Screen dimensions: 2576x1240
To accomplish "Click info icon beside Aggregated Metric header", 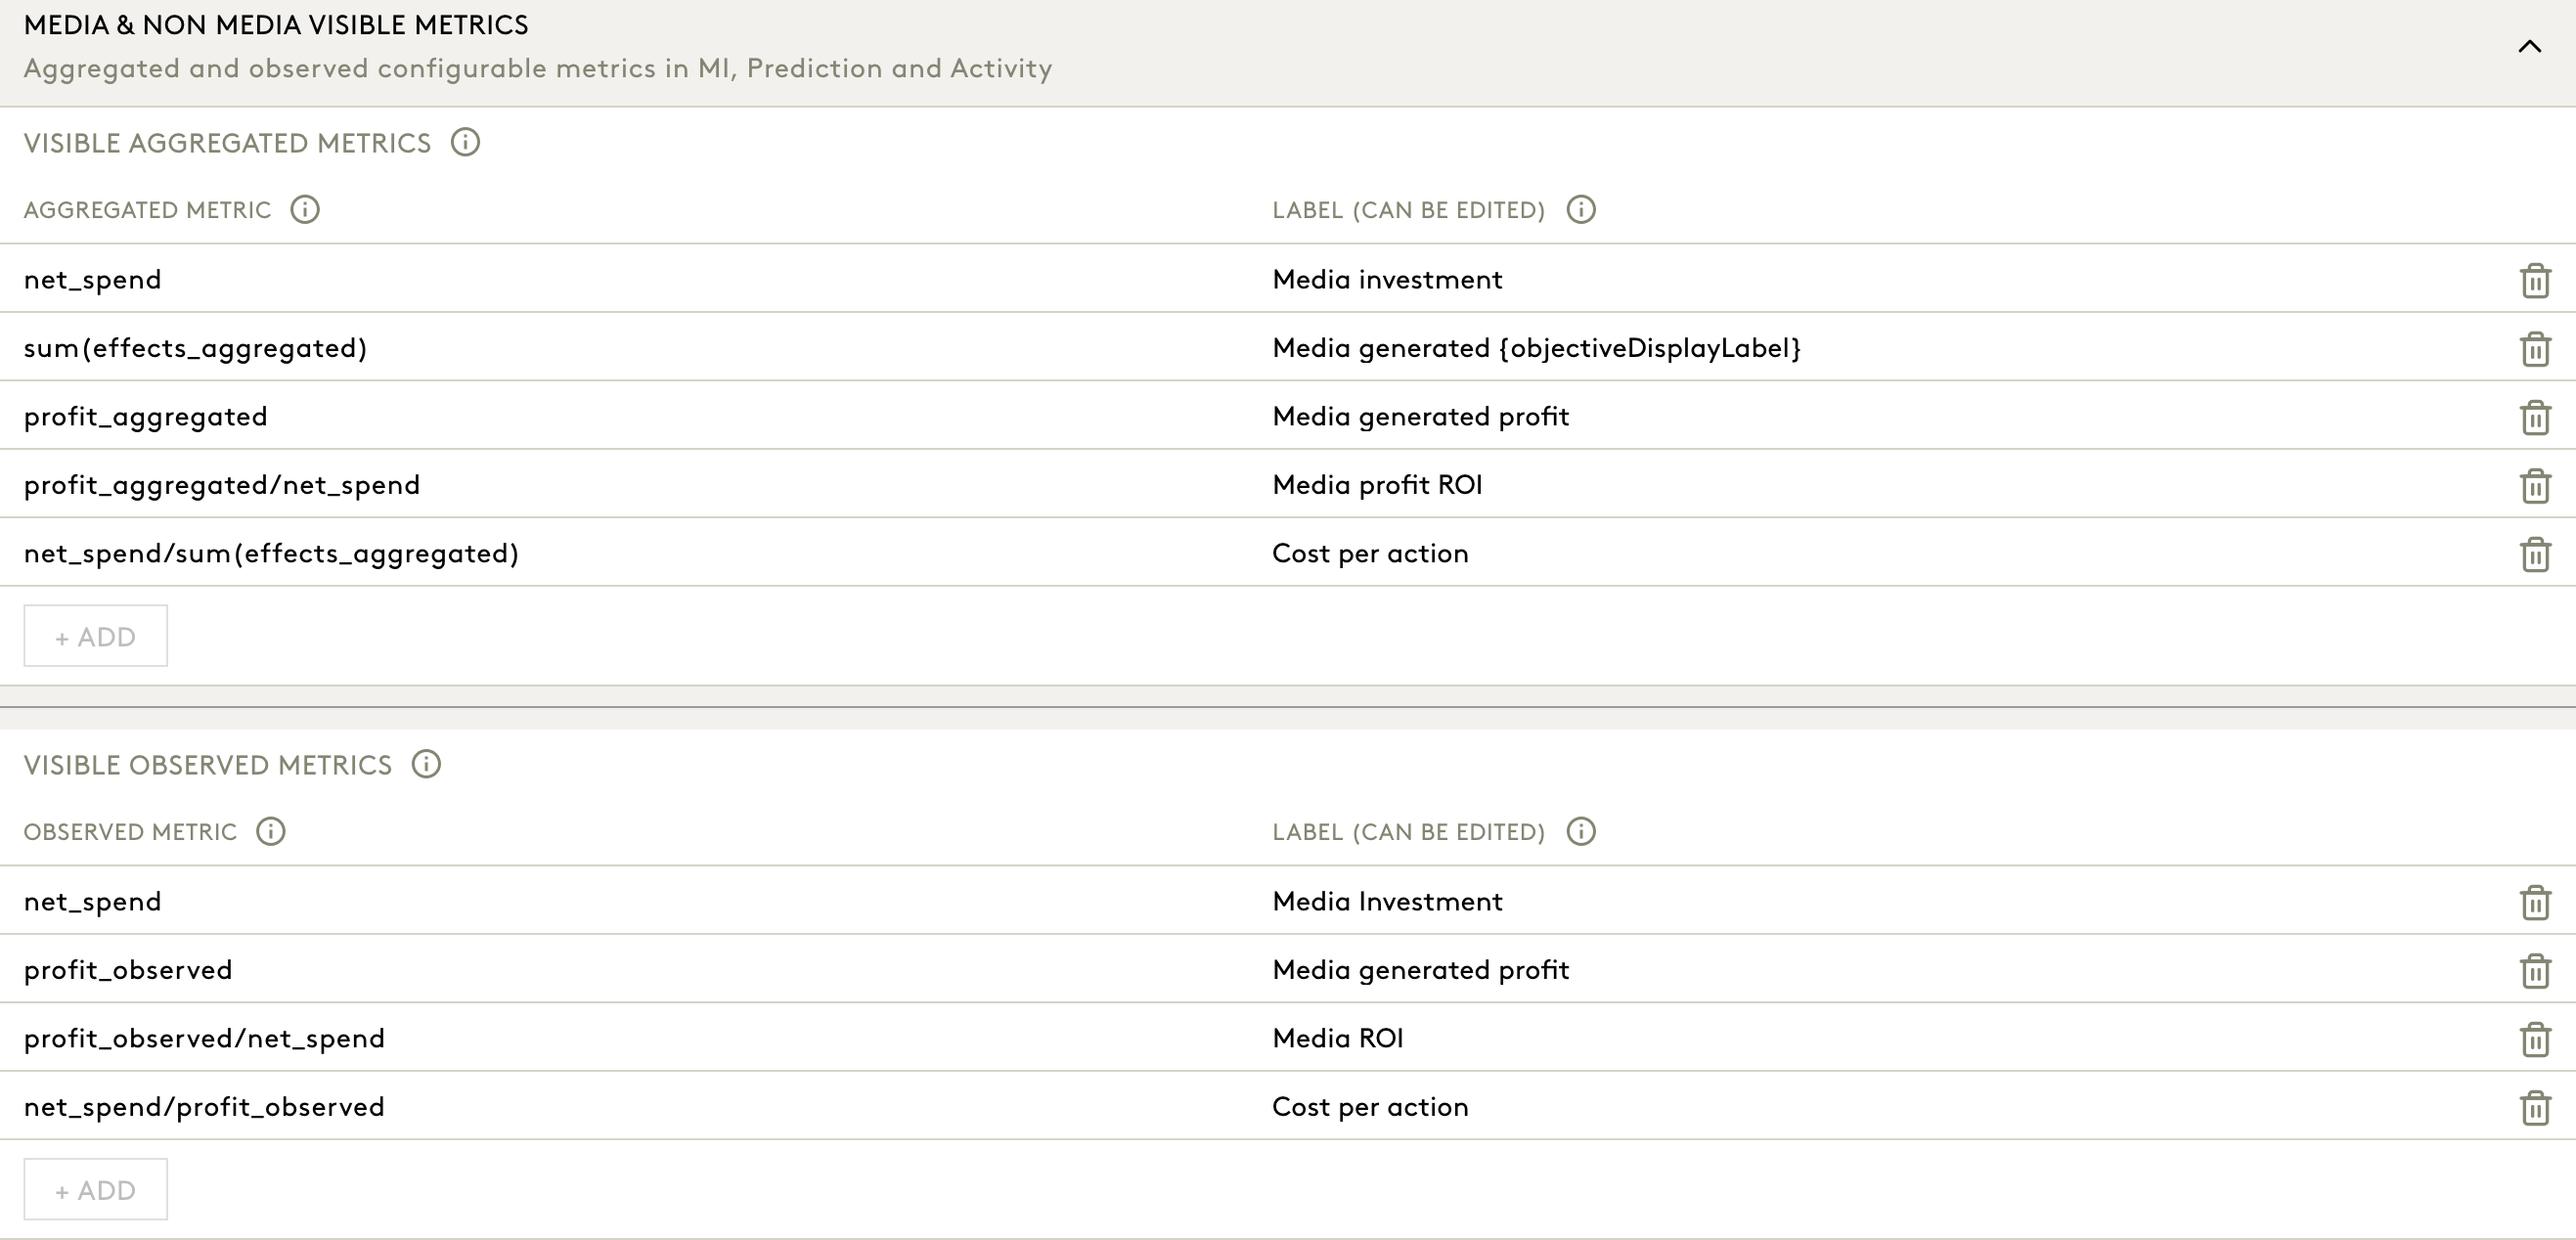I will 305,209.
